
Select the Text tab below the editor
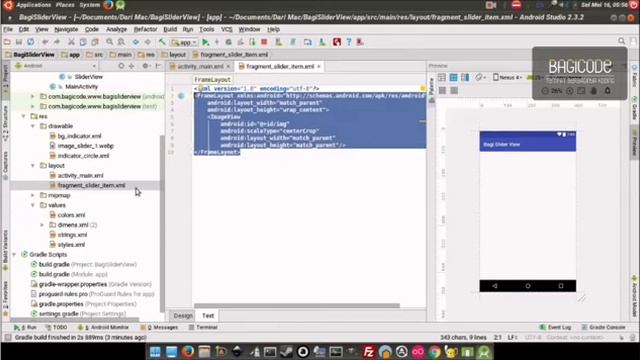click(208, 316)
